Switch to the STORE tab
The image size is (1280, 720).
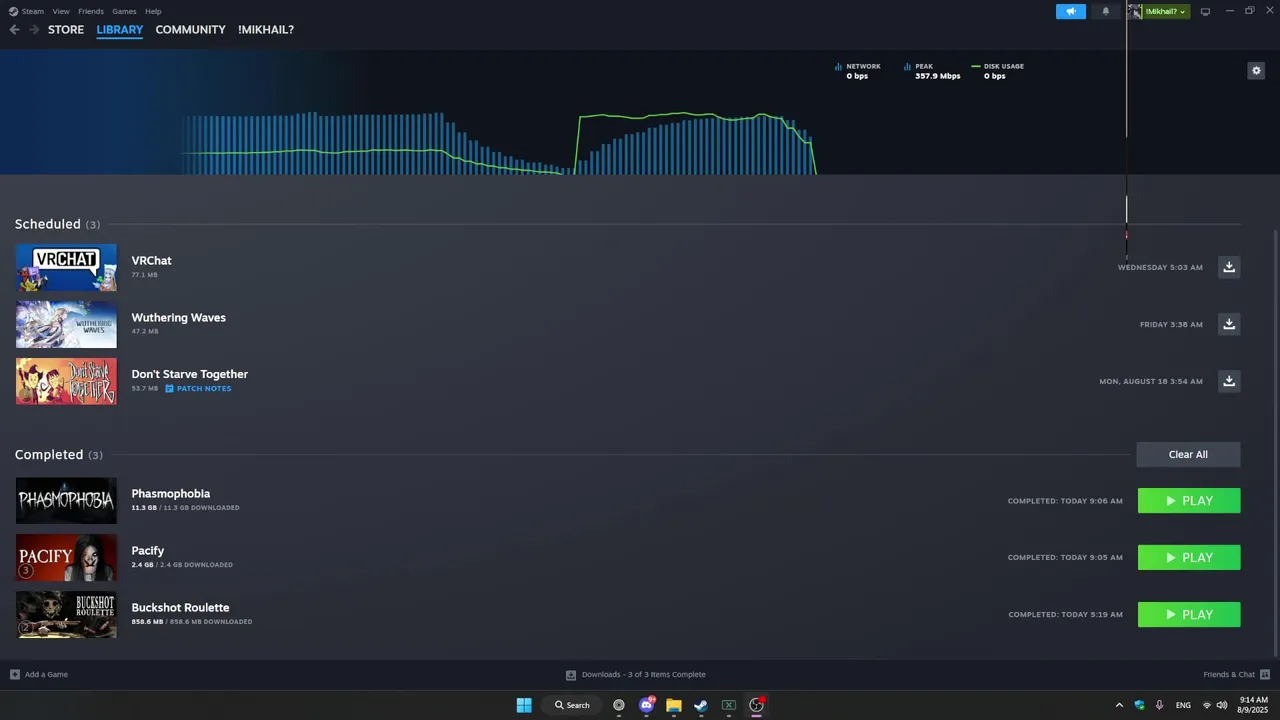pos(66,30)
